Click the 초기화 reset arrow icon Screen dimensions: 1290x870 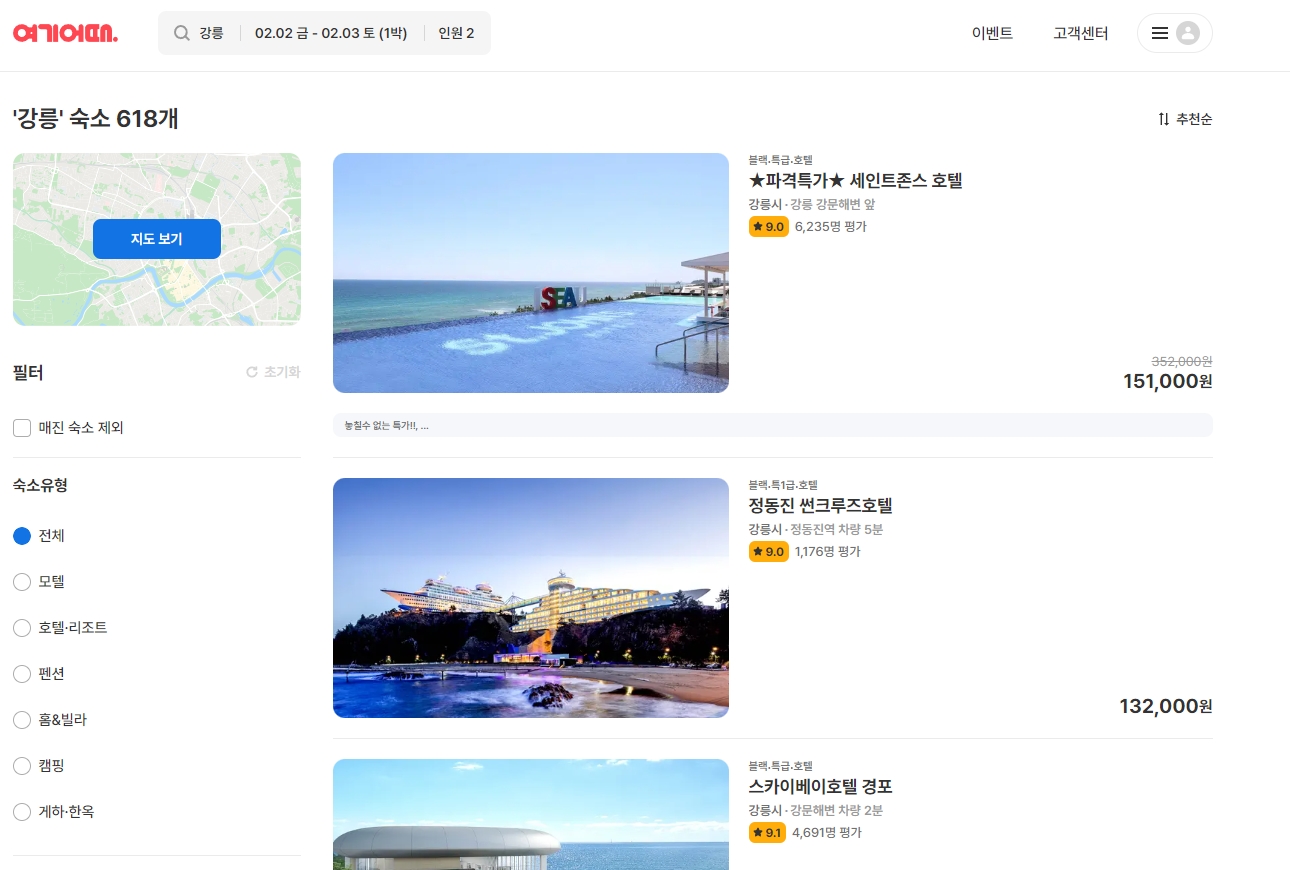click(x=252, y=372)
